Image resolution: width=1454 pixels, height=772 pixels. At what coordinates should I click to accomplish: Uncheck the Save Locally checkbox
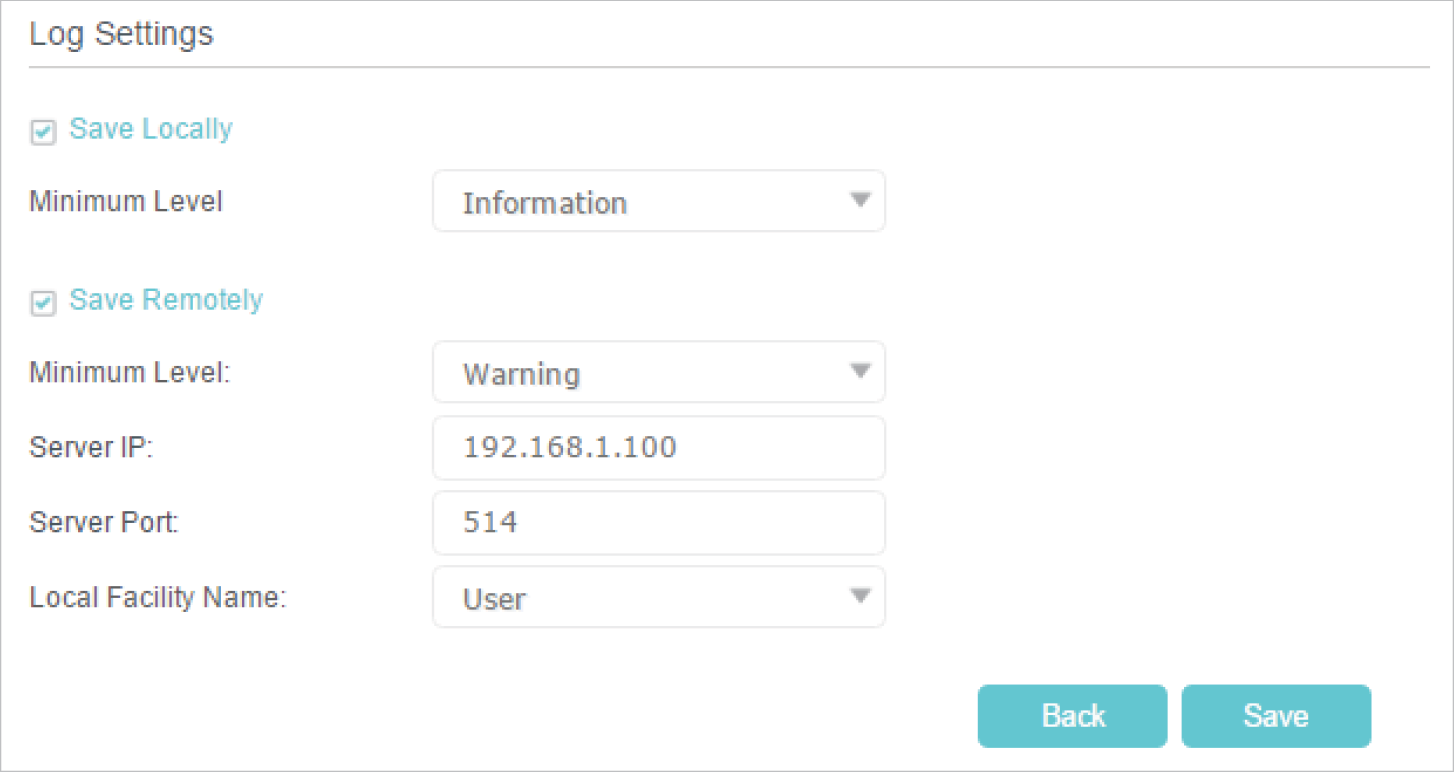tap(42, 132)
